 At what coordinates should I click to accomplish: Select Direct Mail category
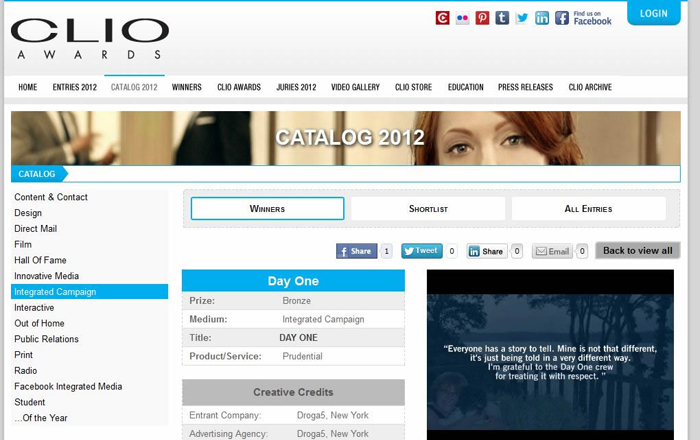coord(36,228)
